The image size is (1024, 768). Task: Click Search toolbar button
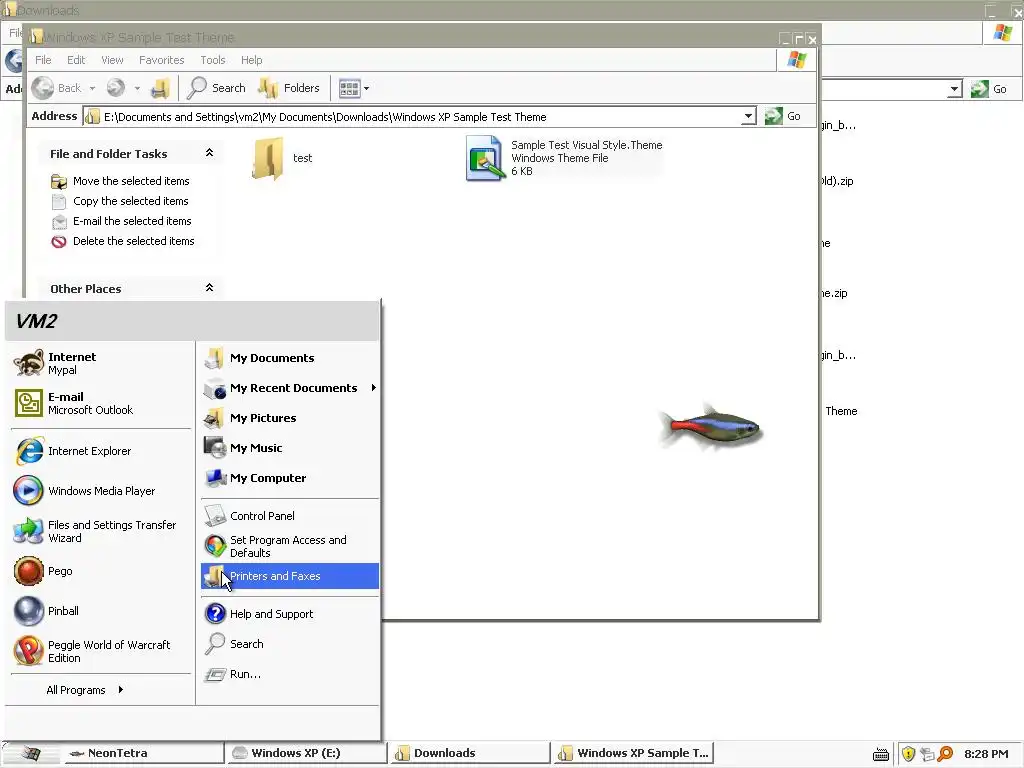216,88
